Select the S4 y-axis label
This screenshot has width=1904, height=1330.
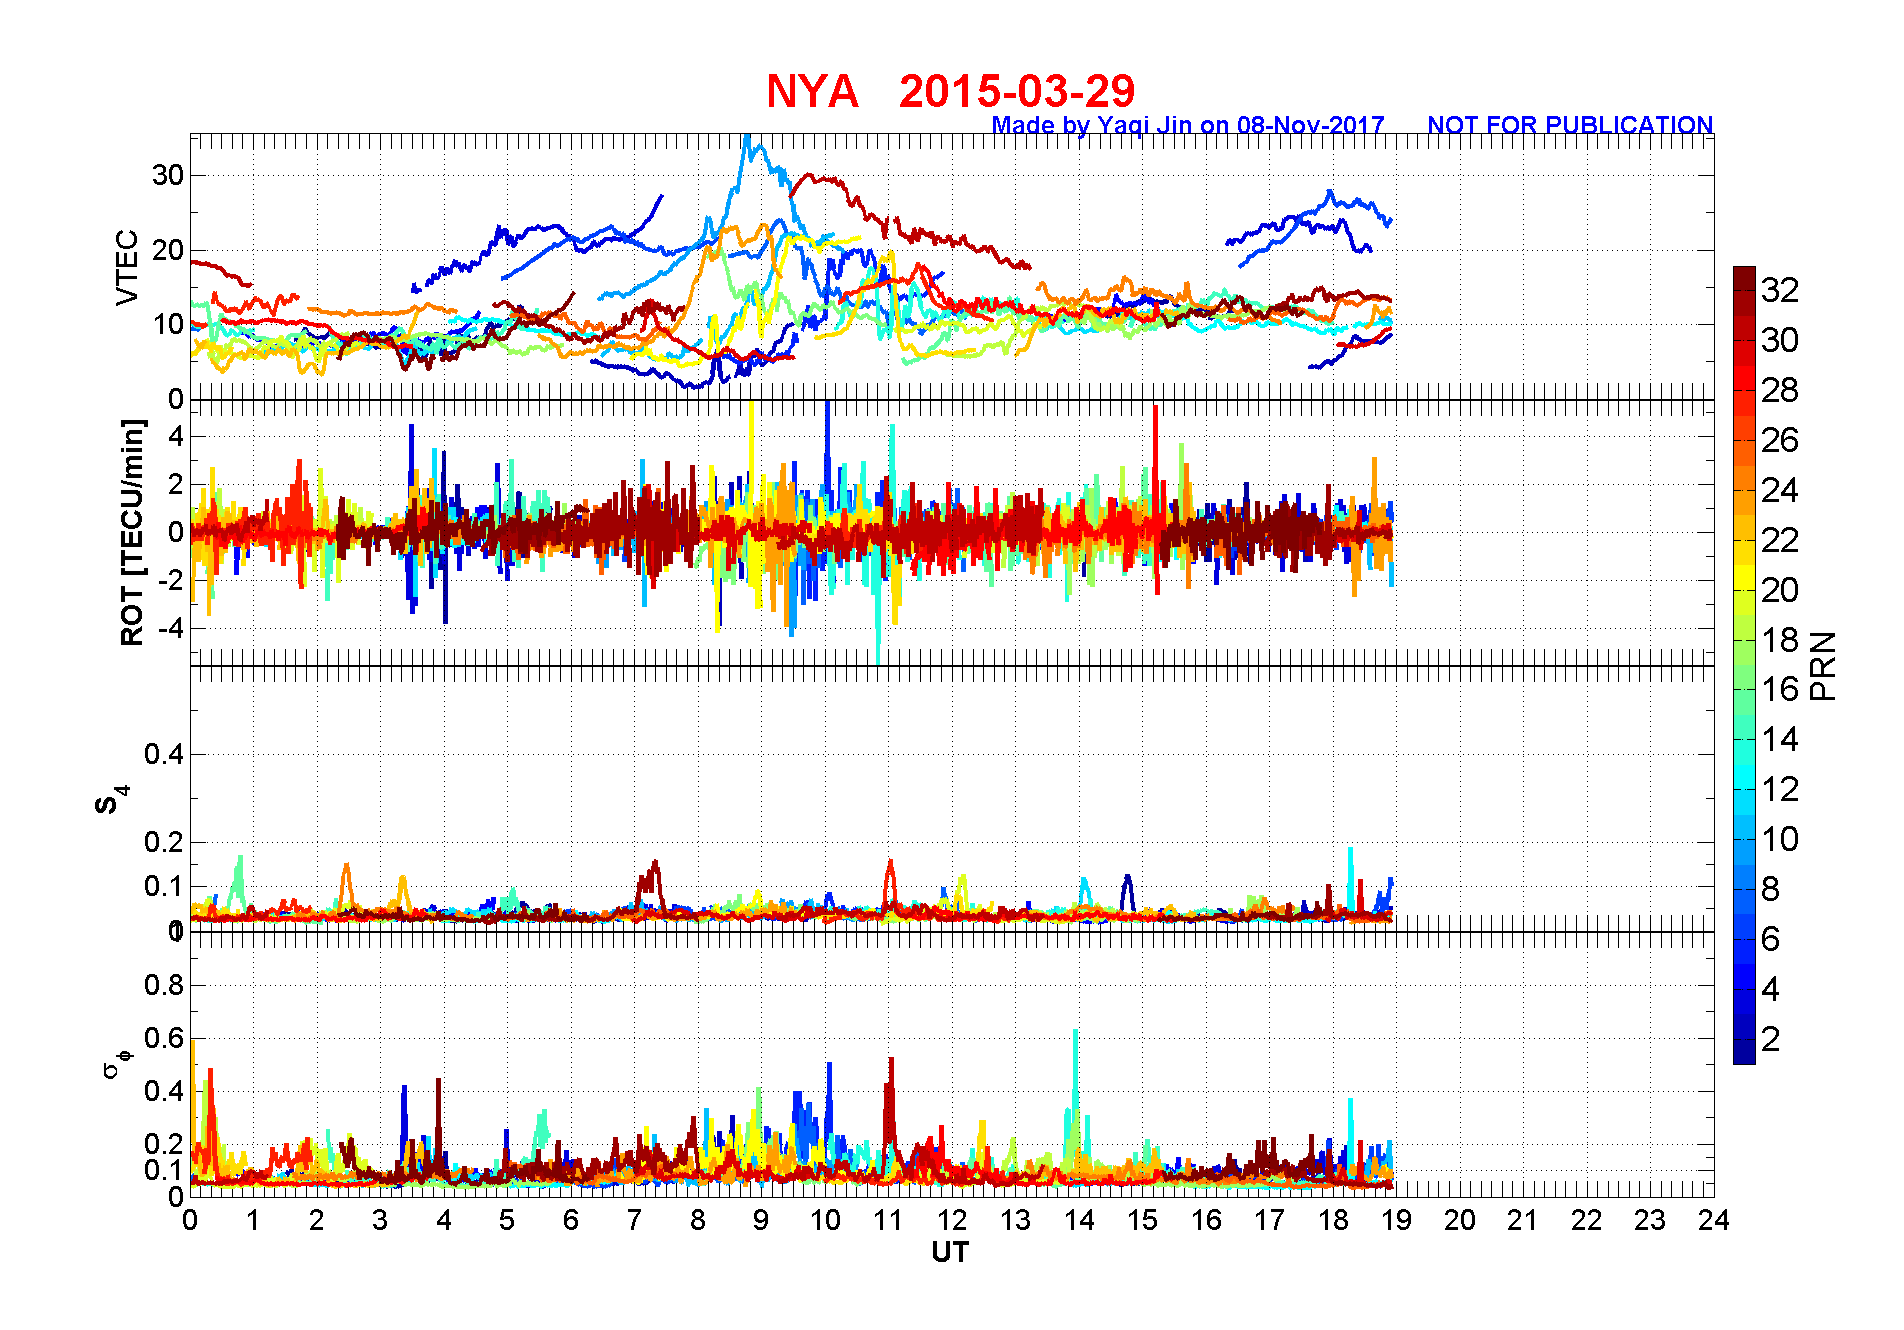coord(111,800)
